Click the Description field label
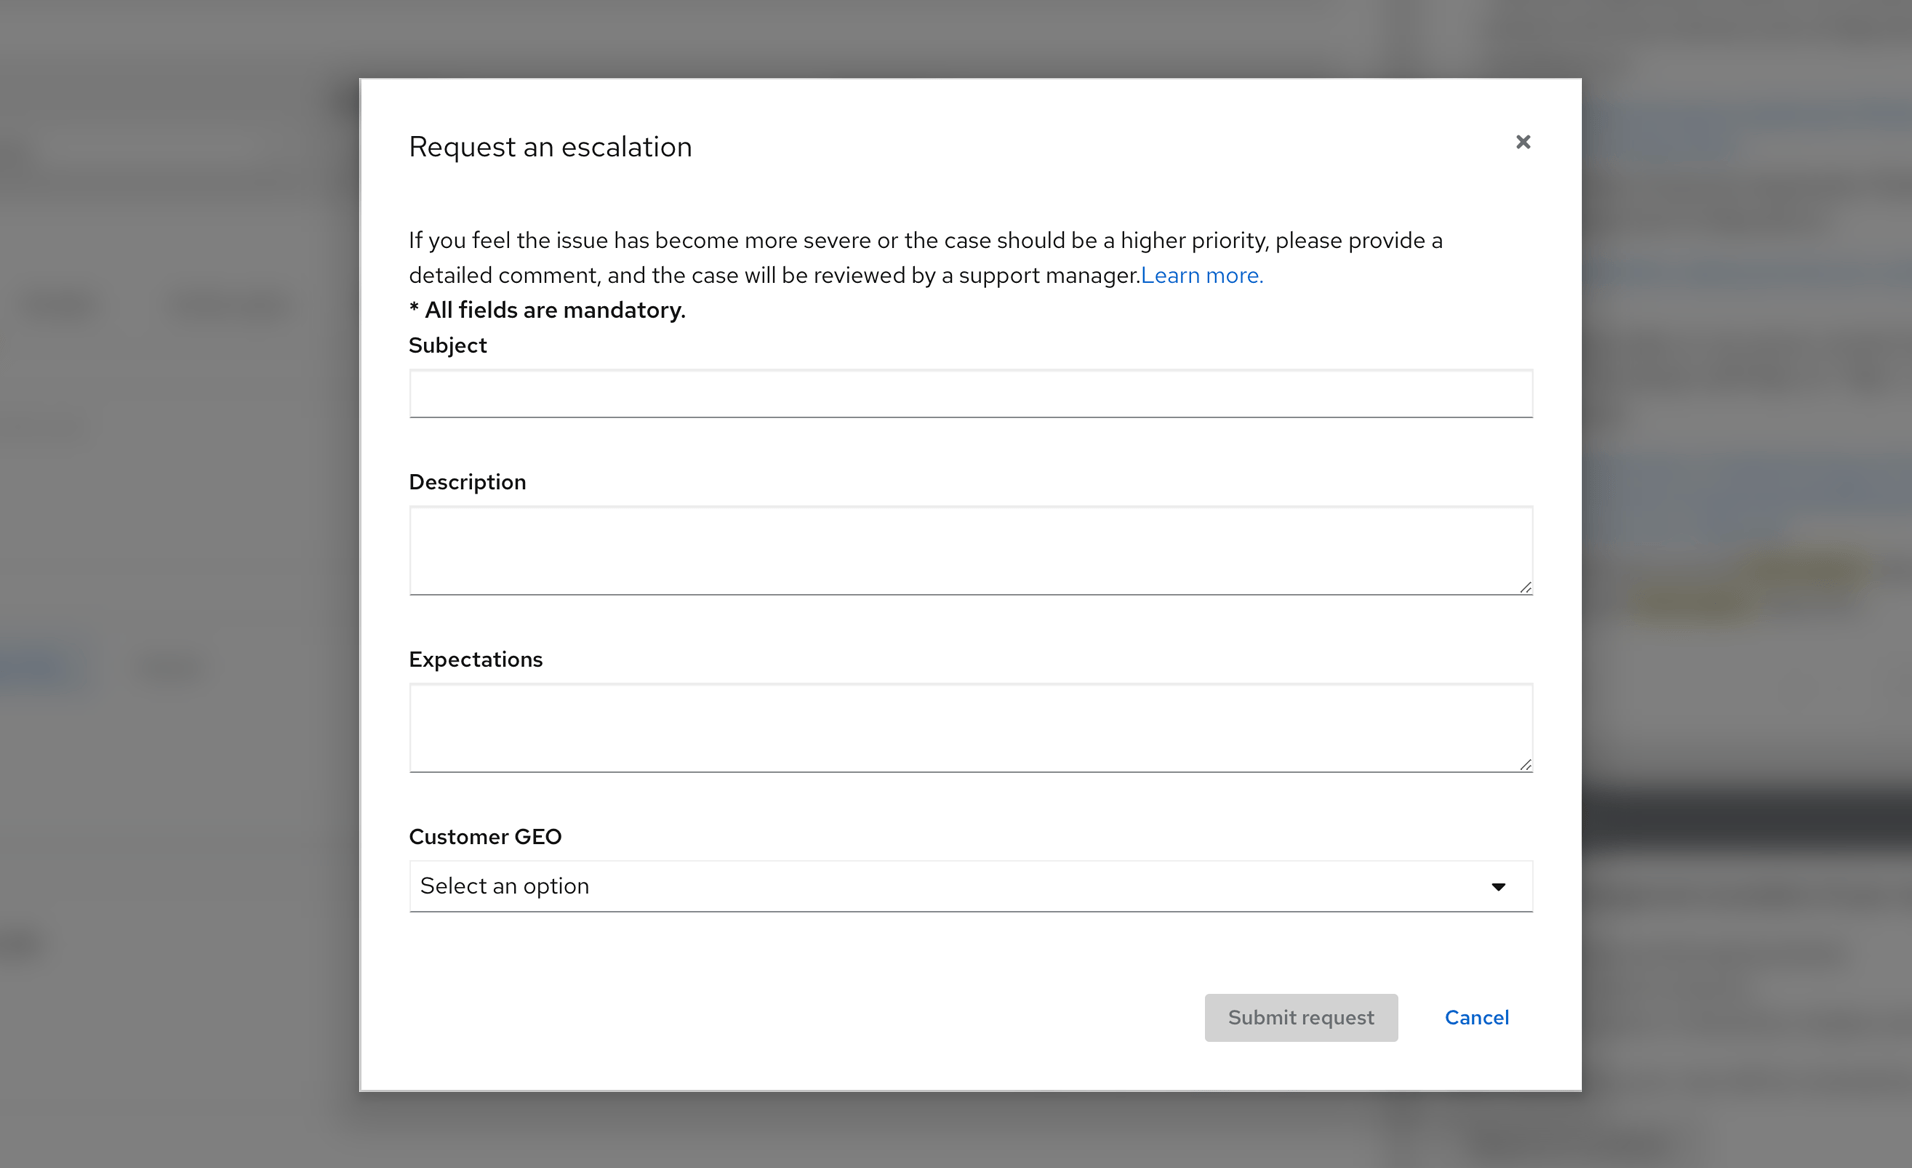The image size is (1912, 1168). [467, 482]
